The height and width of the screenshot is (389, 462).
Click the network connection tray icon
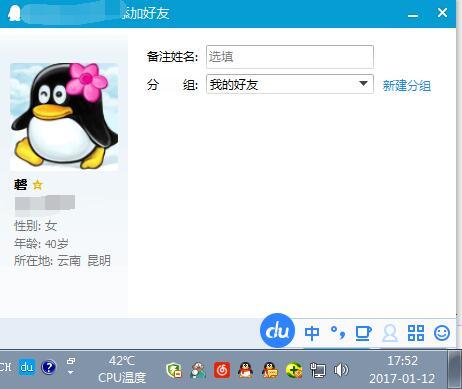coord(317,370)
